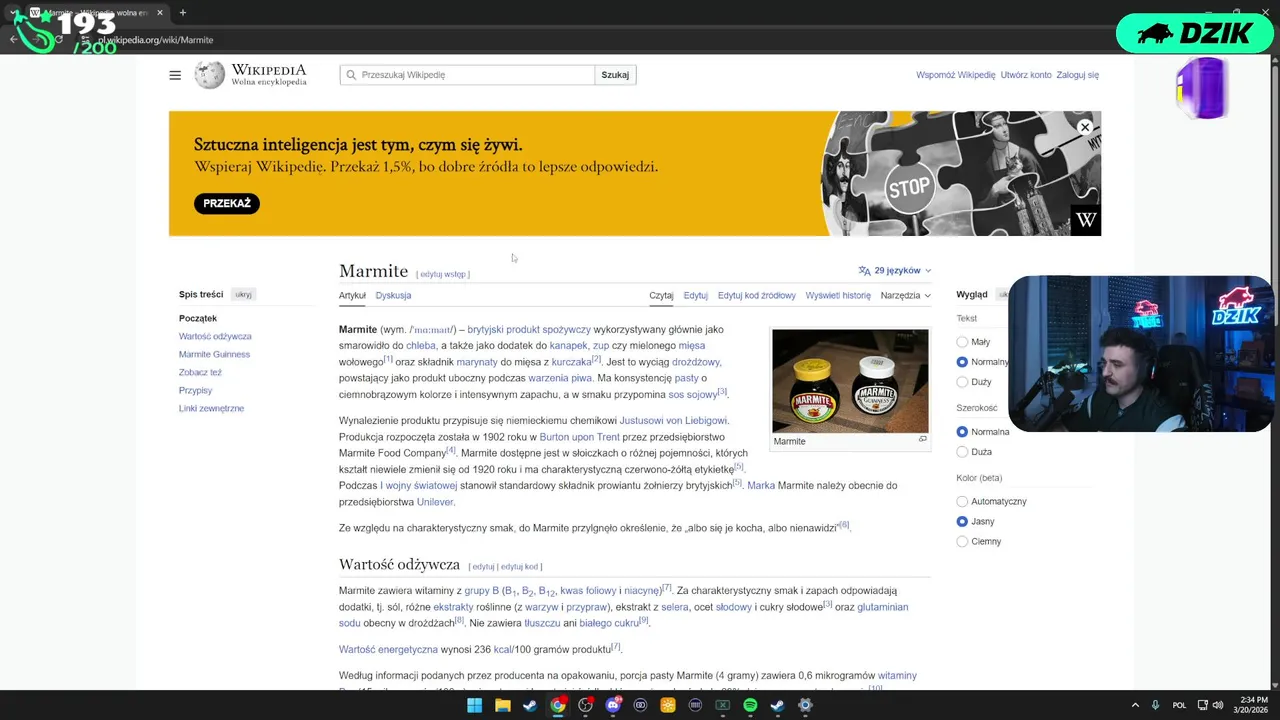Click the Wikipedia globe logo
The width and height of the screenshot is (1280, 720).
click(x=209, y=75)
